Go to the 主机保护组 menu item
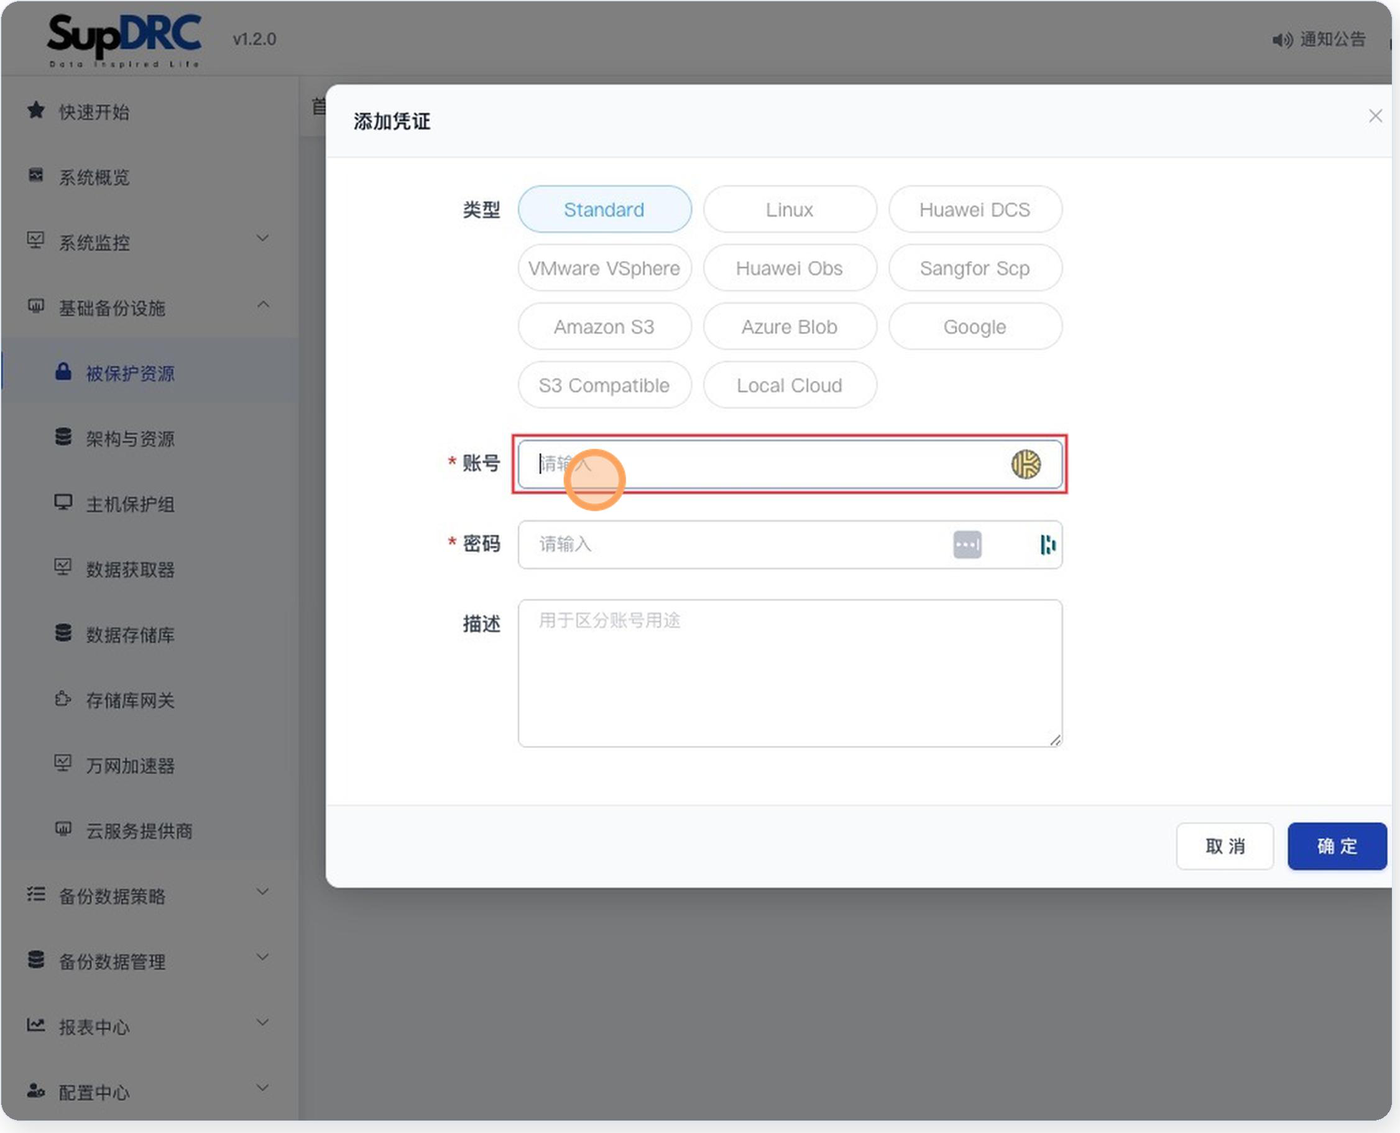 click(x=150, y=504)
